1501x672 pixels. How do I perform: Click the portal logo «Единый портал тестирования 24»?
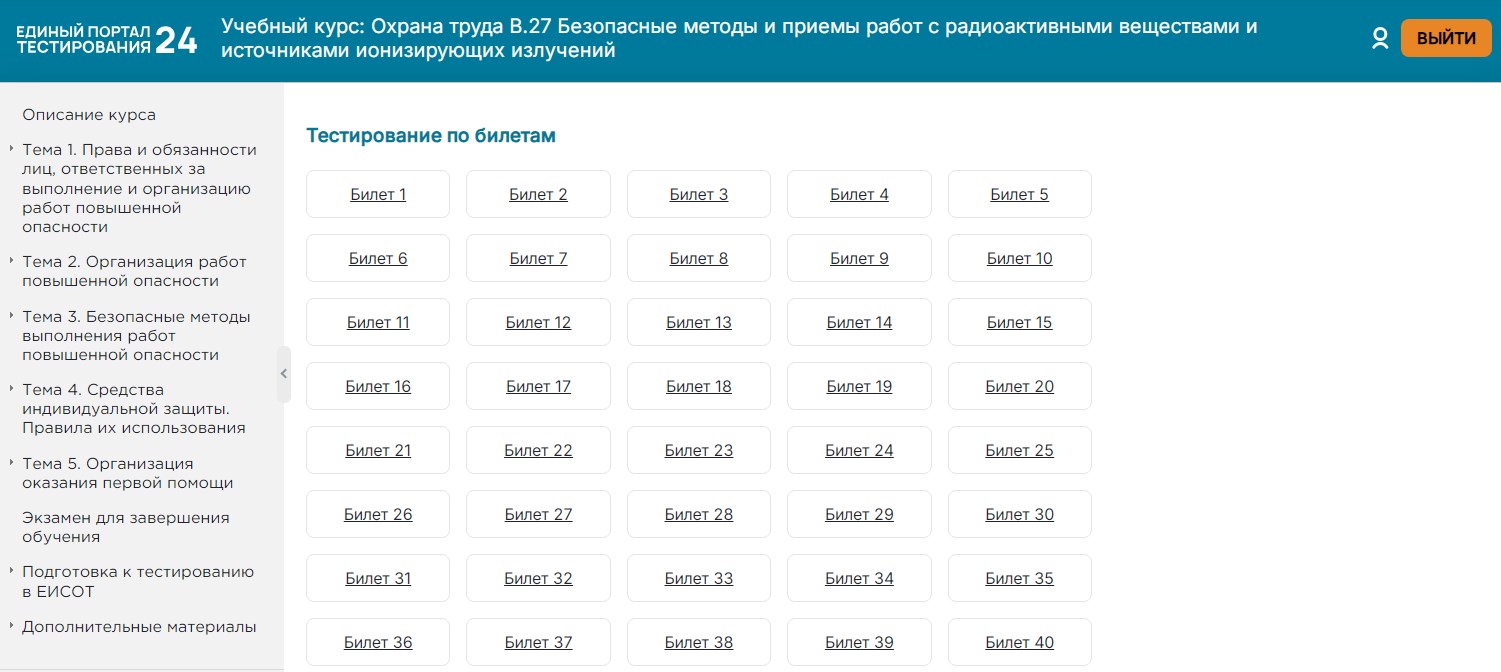click(107, 40)
